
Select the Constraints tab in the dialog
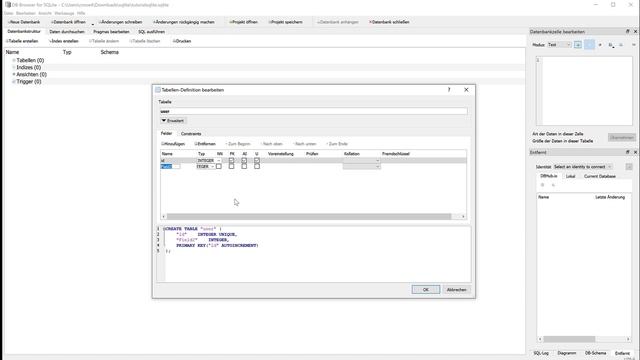191,134
